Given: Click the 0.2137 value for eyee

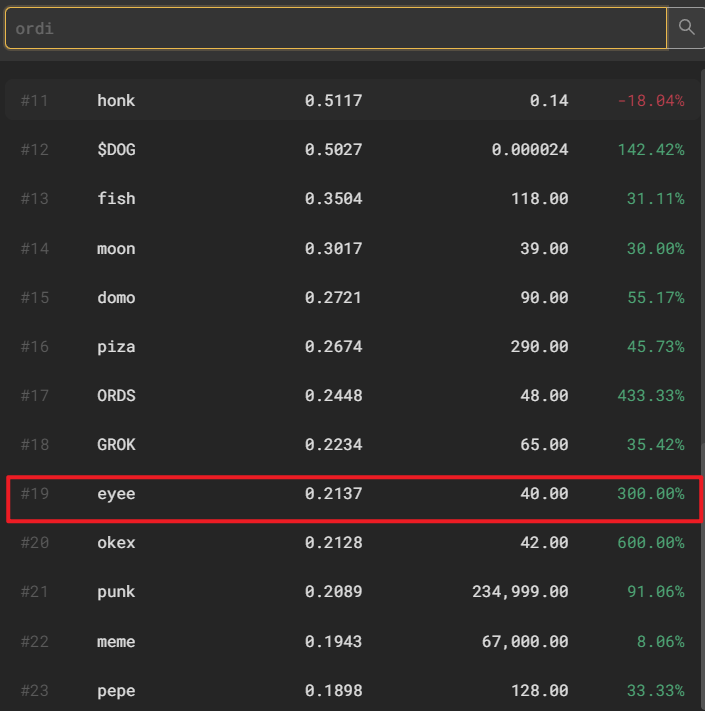Looking at the screenshot, I should [333, 493].
